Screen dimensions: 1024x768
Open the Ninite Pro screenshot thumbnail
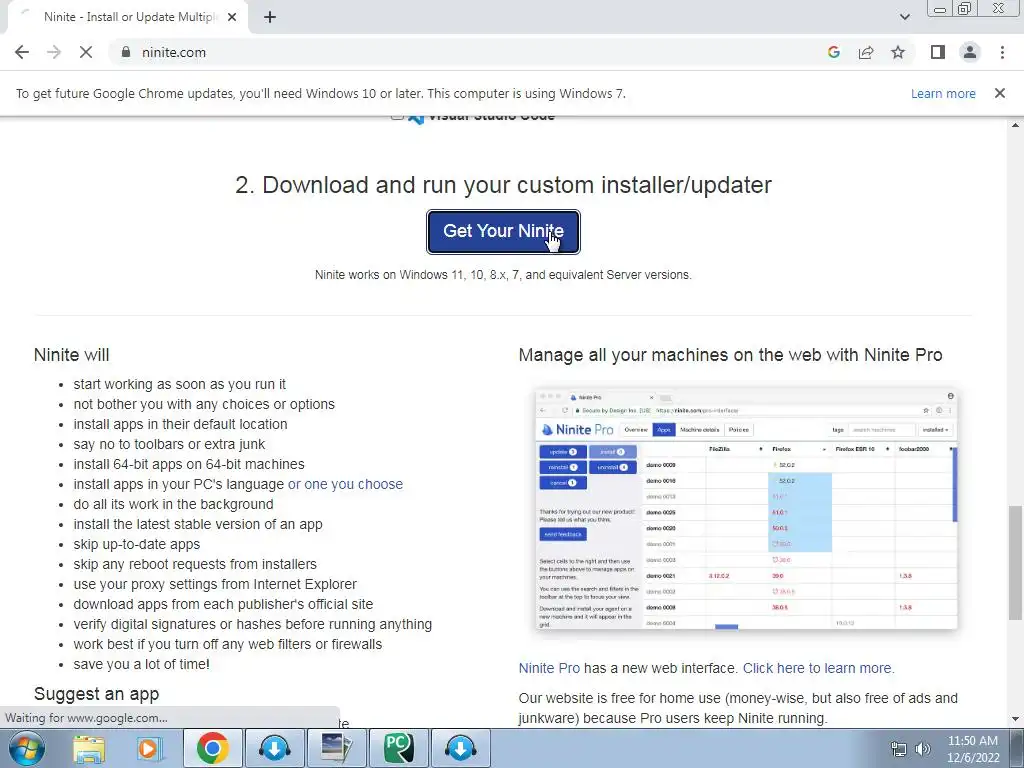click(746, 509)
